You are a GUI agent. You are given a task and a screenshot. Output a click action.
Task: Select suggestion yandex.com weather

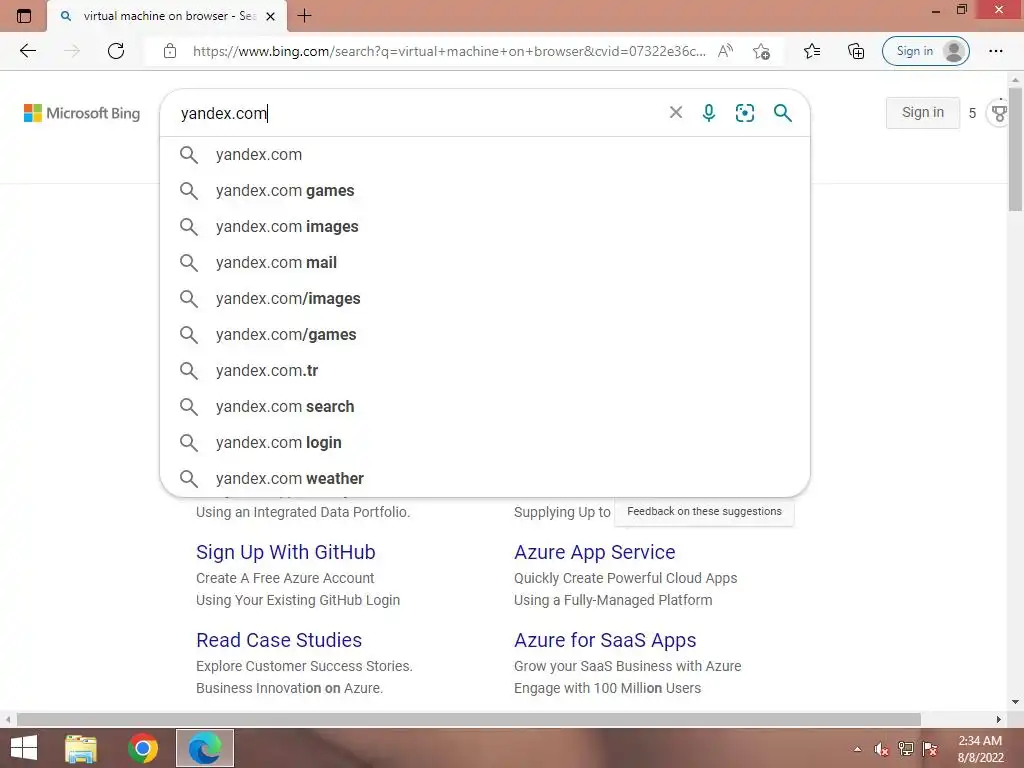[485, 478]
